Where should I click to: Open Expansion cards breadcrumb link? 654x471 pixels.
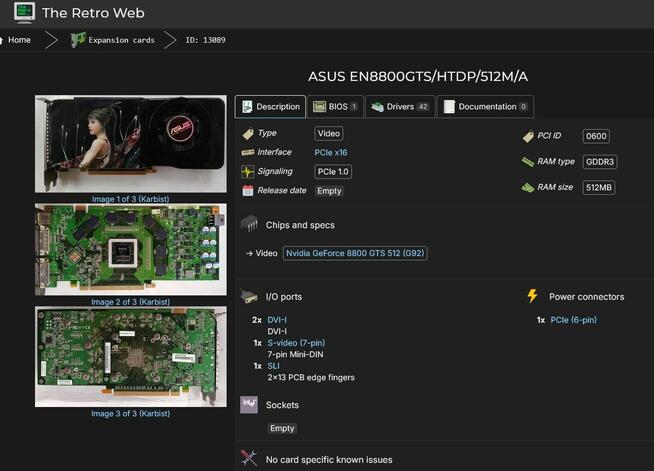tap(121, 40)
